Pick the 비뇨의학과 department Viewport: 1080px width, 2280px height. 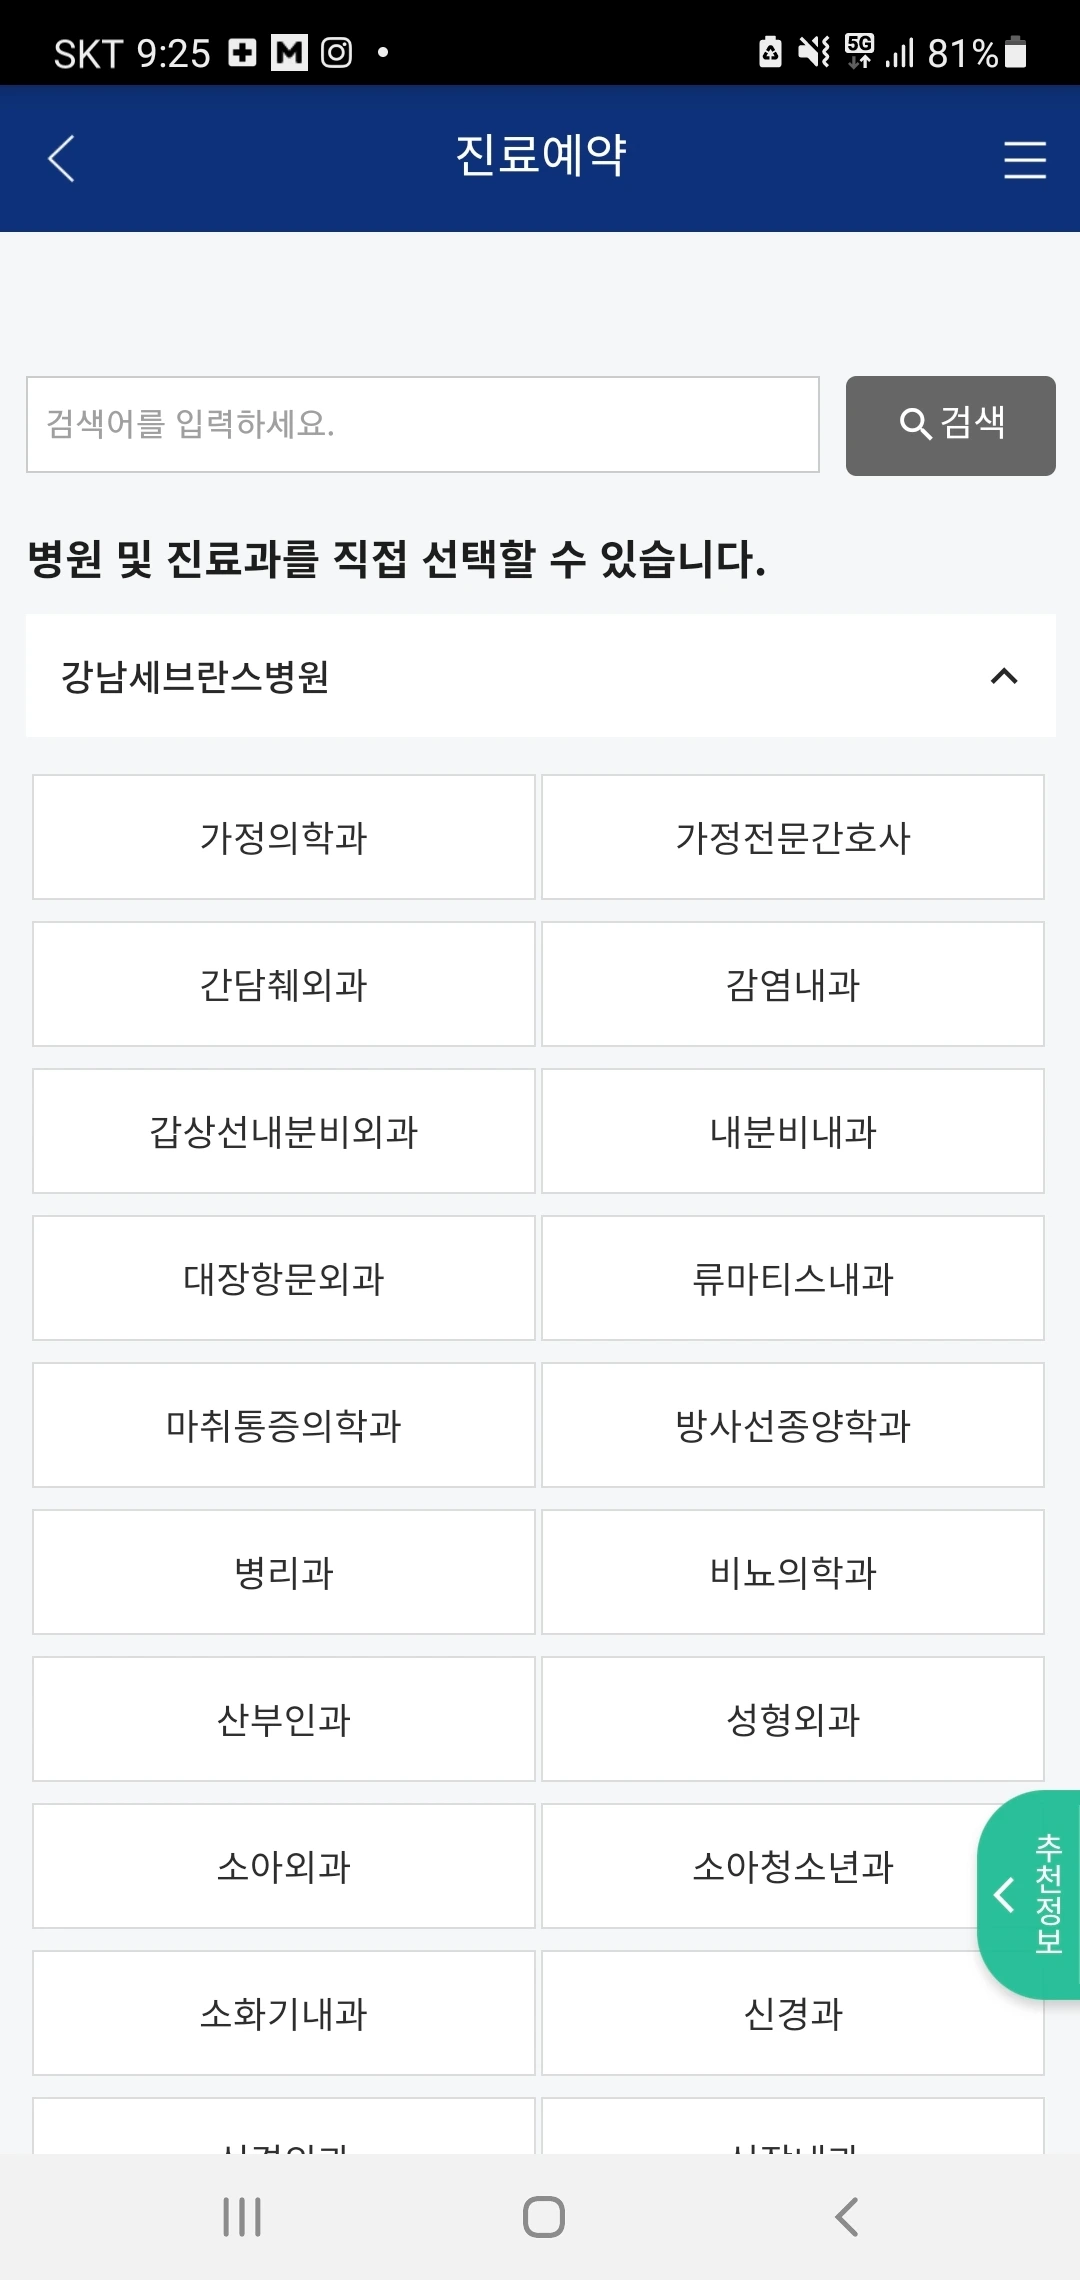pyautogui.click(x=793, y=1572)
